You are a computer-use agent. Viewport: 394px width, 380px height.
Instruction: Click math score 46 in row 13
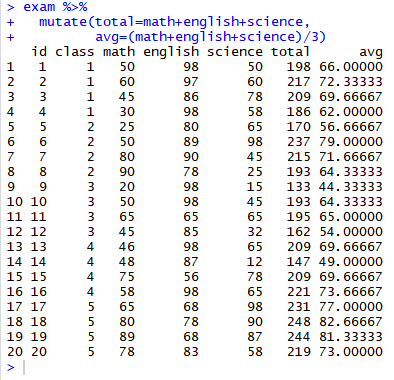[127, 247]
